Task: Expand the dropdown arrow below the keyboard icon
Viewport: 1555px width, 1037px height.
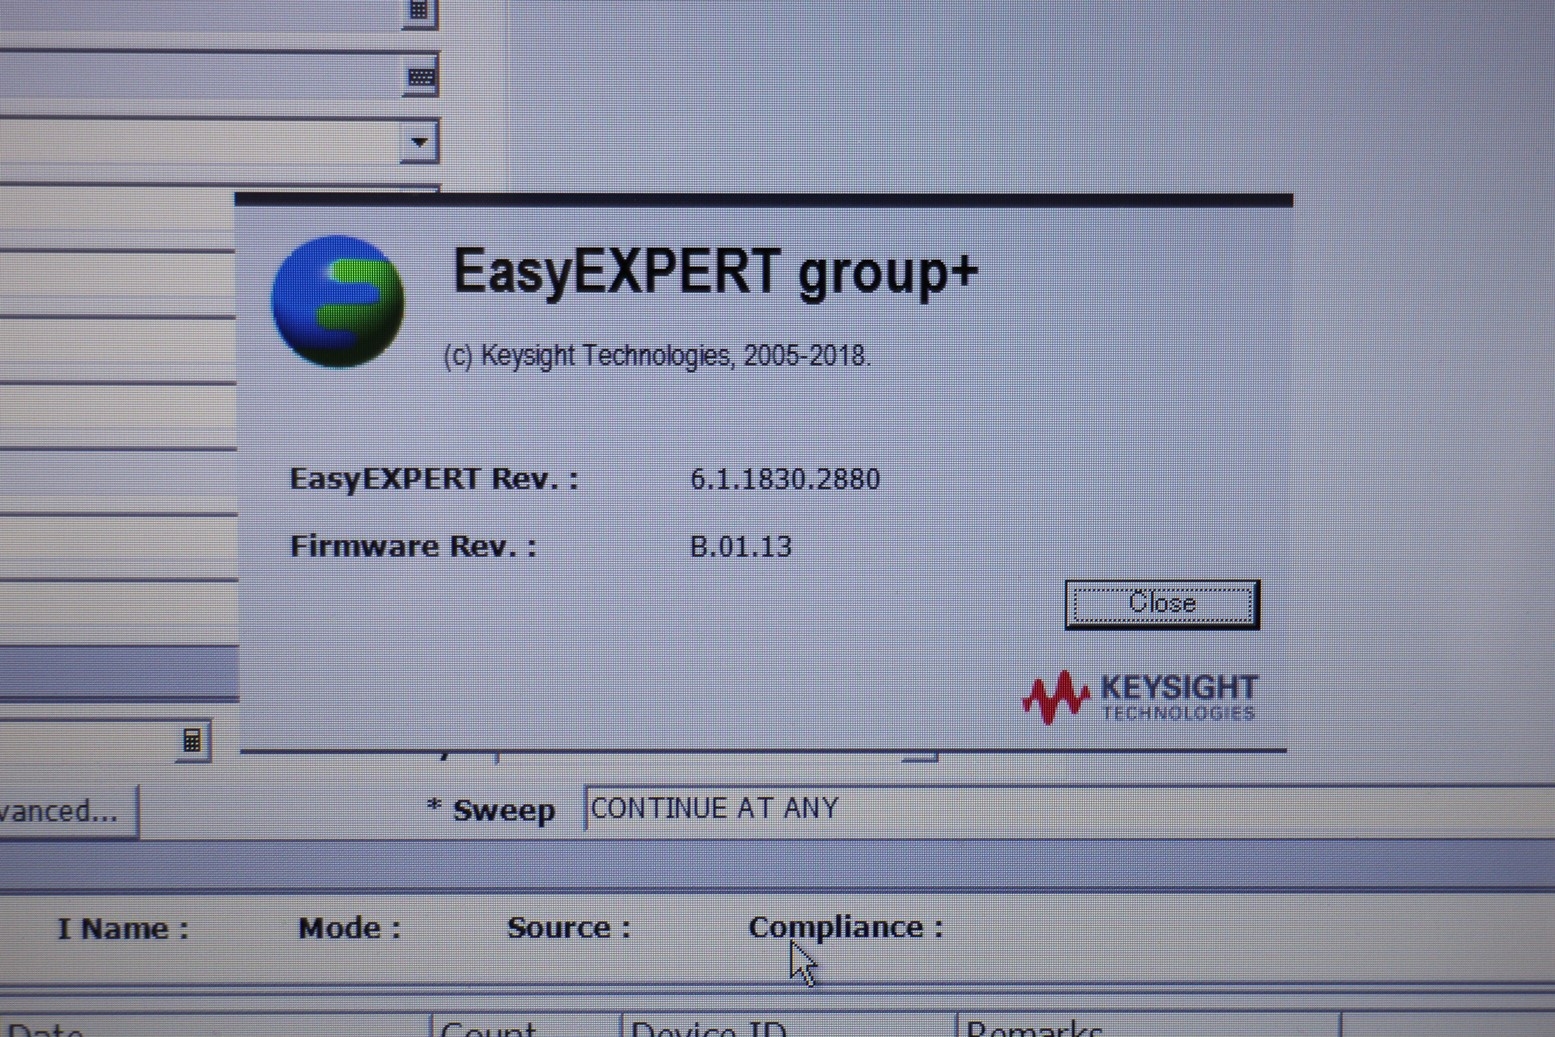Action: tap(420, 142)
